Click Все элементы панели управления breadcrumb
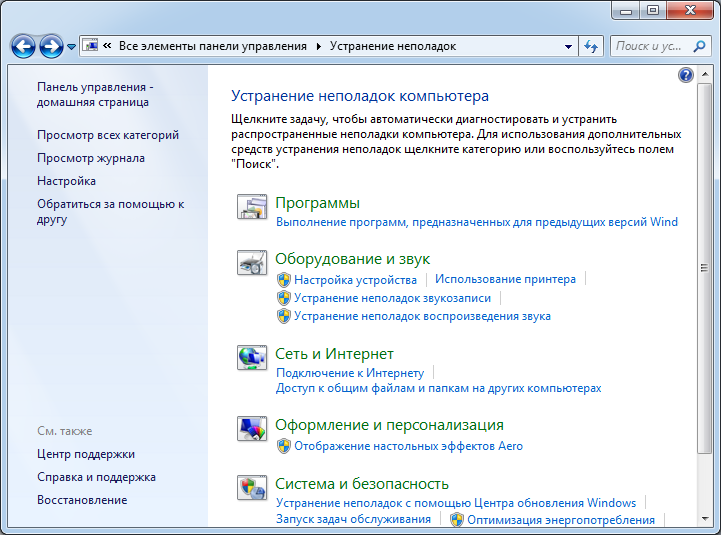The height and width of the screenshot is (536, 722). click(x=213, y=46)
